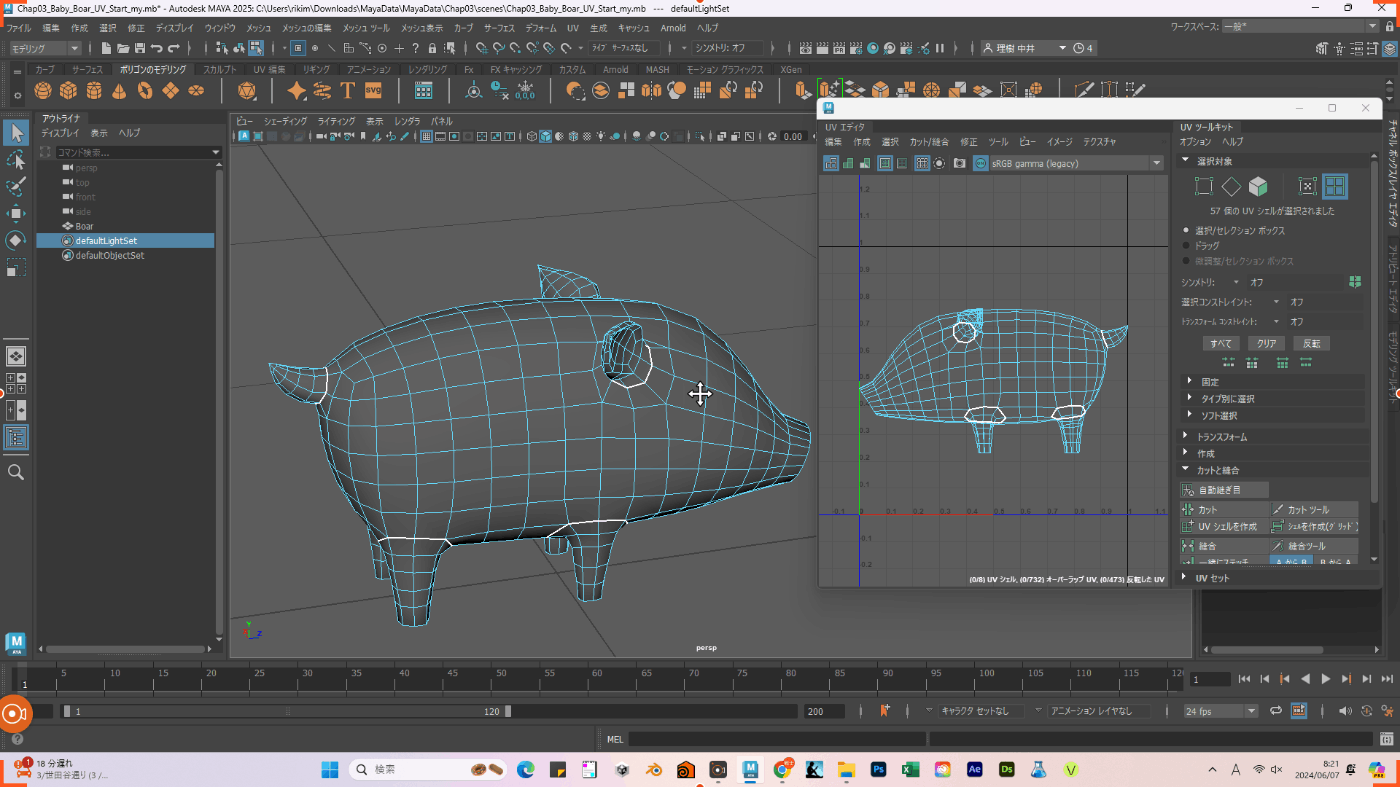The width and height of the screenshot is (1400, 787).
Task: Click the New scene file icon
Action: 106,48
